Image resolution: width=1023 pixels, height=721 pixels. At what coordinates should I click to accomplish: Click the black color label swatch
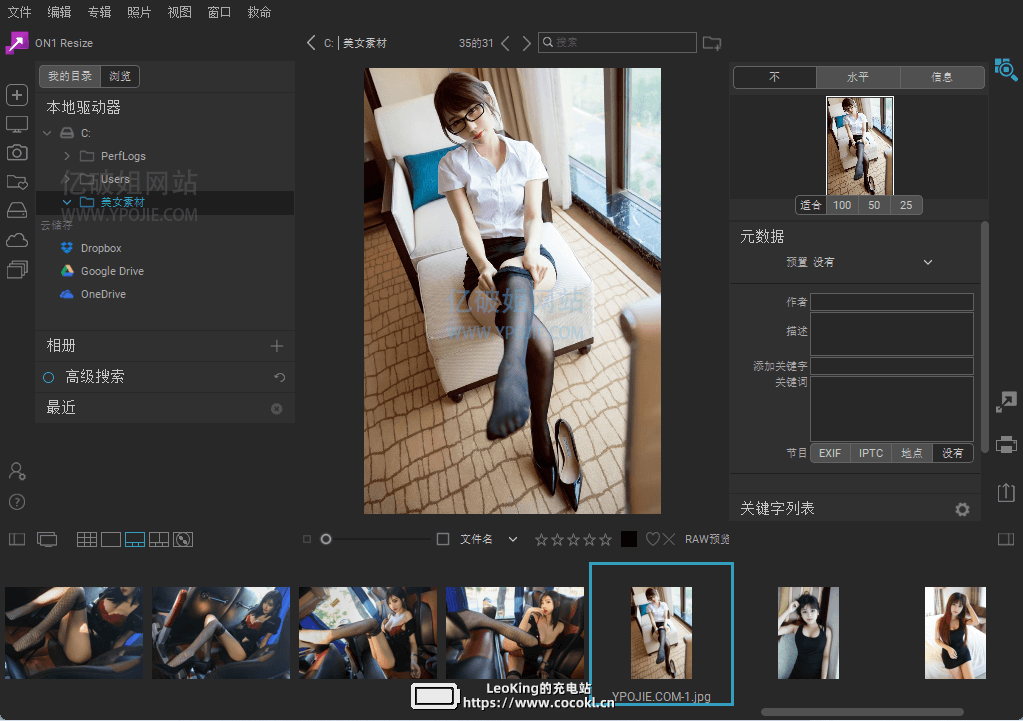pos(629,539)
